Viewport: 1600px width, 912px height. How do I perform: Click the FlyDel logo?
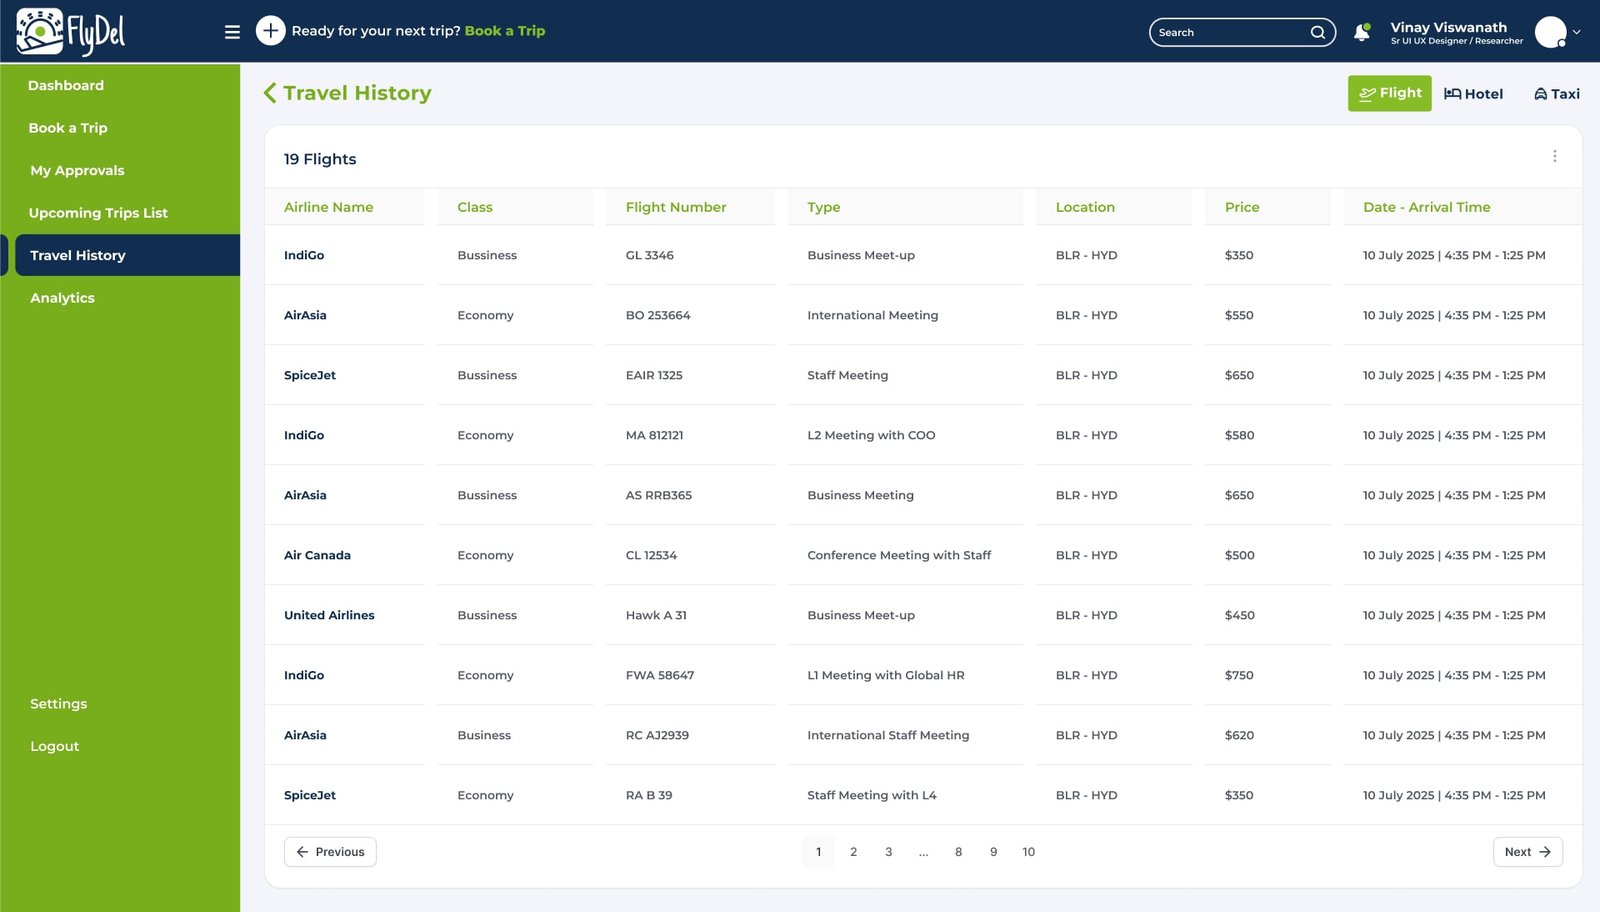(70, 32)
